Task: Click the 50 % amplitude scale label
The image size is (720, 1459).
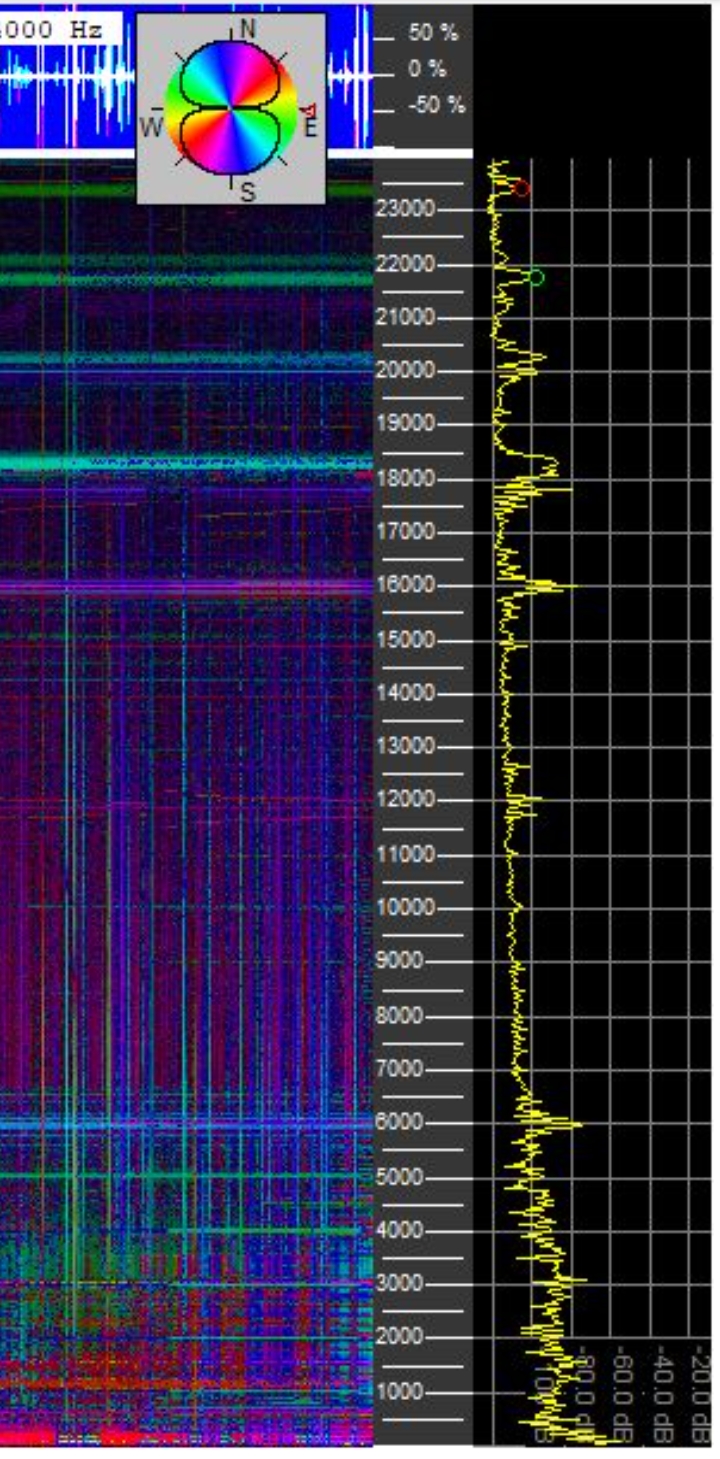Action: point(432,33)
